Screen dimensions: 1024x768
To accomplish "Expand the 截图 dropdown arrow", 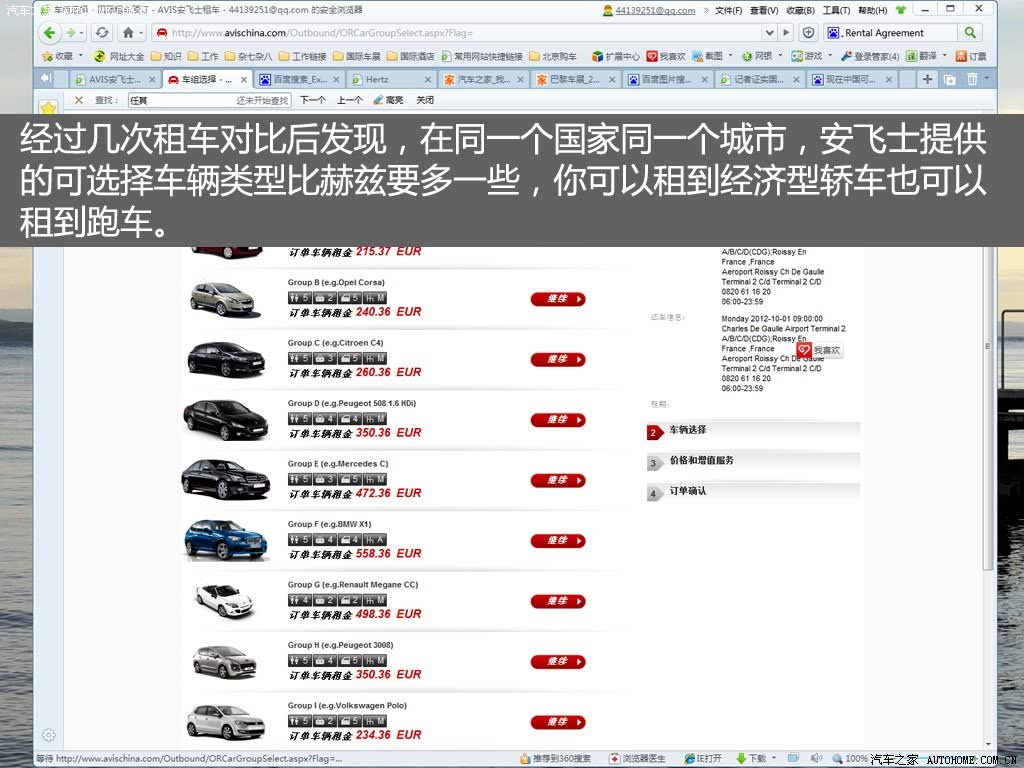I will click(730, 56).
